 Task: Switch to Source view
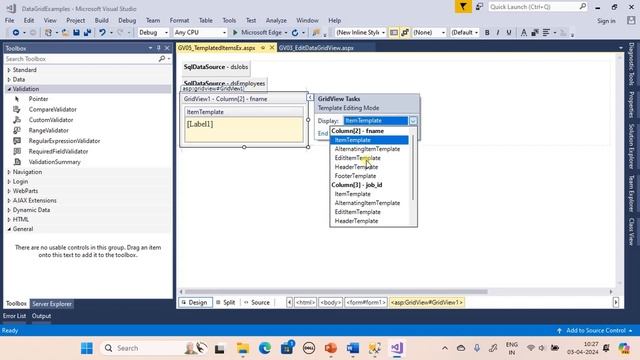coord(257,302)
